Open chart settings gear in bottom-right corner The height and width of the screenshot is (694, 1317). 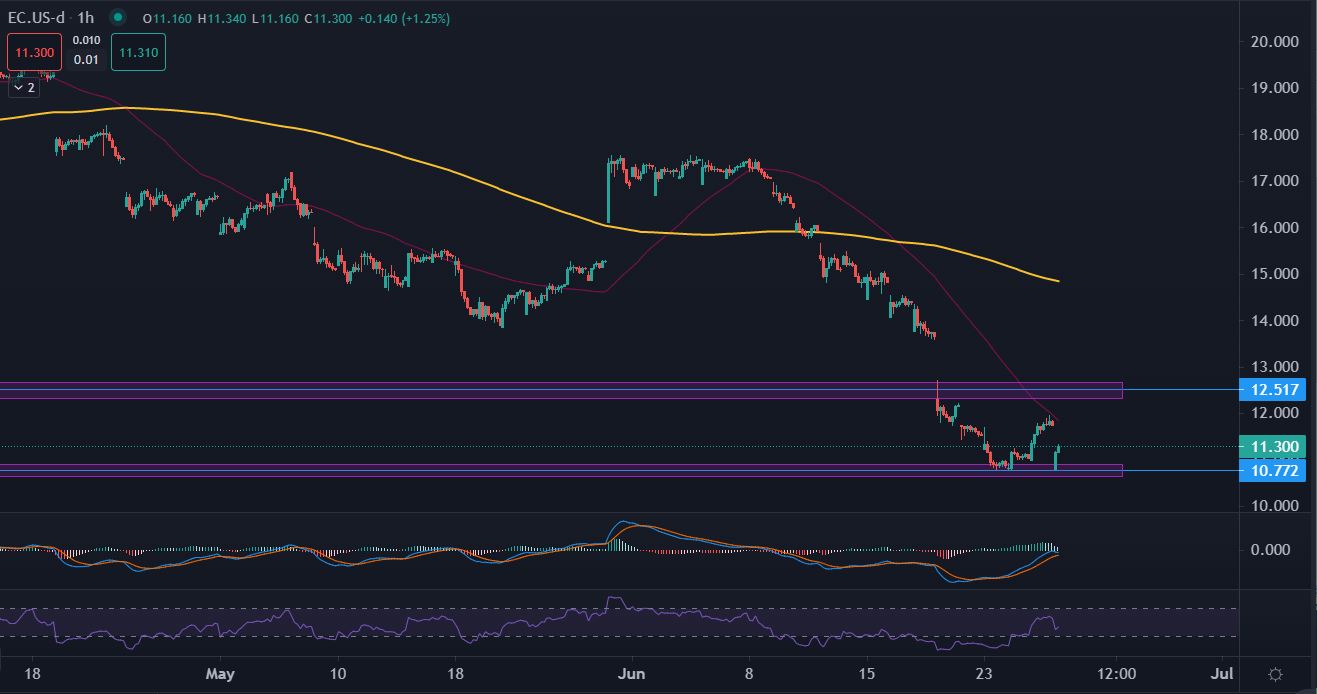(x=1275, y=674)
